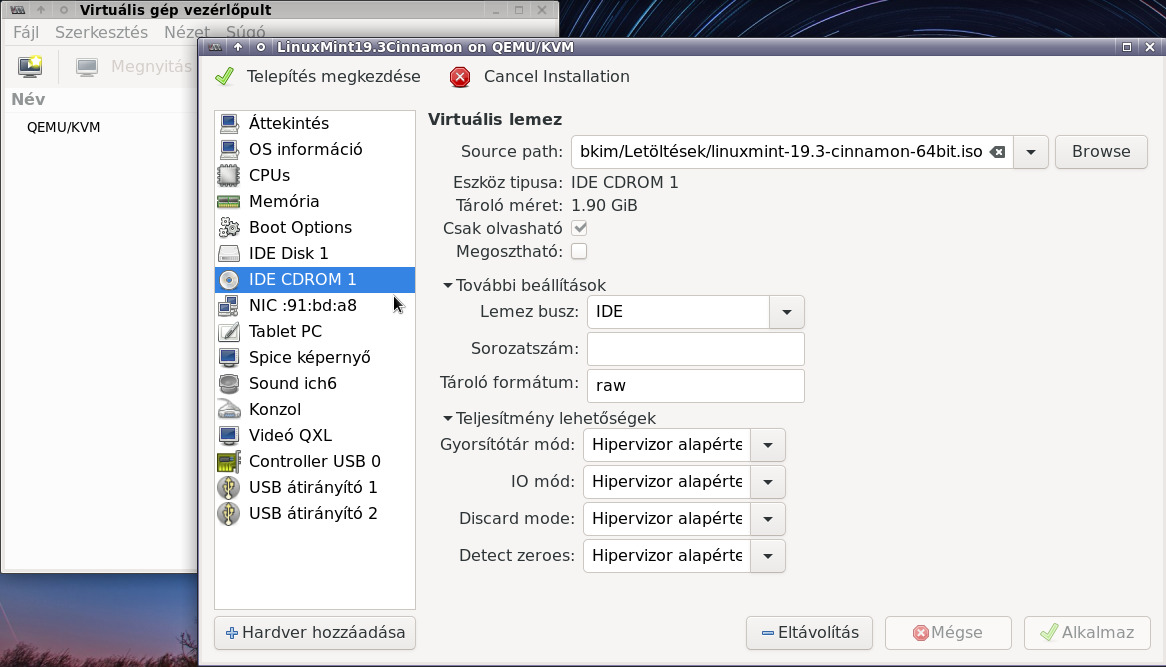Screen dimensions: 1166x667
Task: Open Detect zeroes dropdown
Action: tap(768, 556)
